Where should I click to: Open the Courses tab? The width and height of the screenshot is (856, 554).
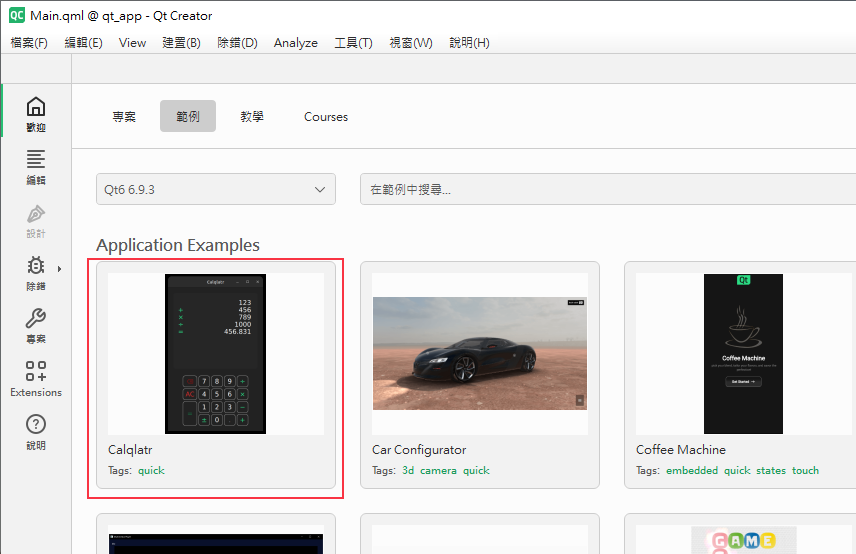tap(326, 116)
